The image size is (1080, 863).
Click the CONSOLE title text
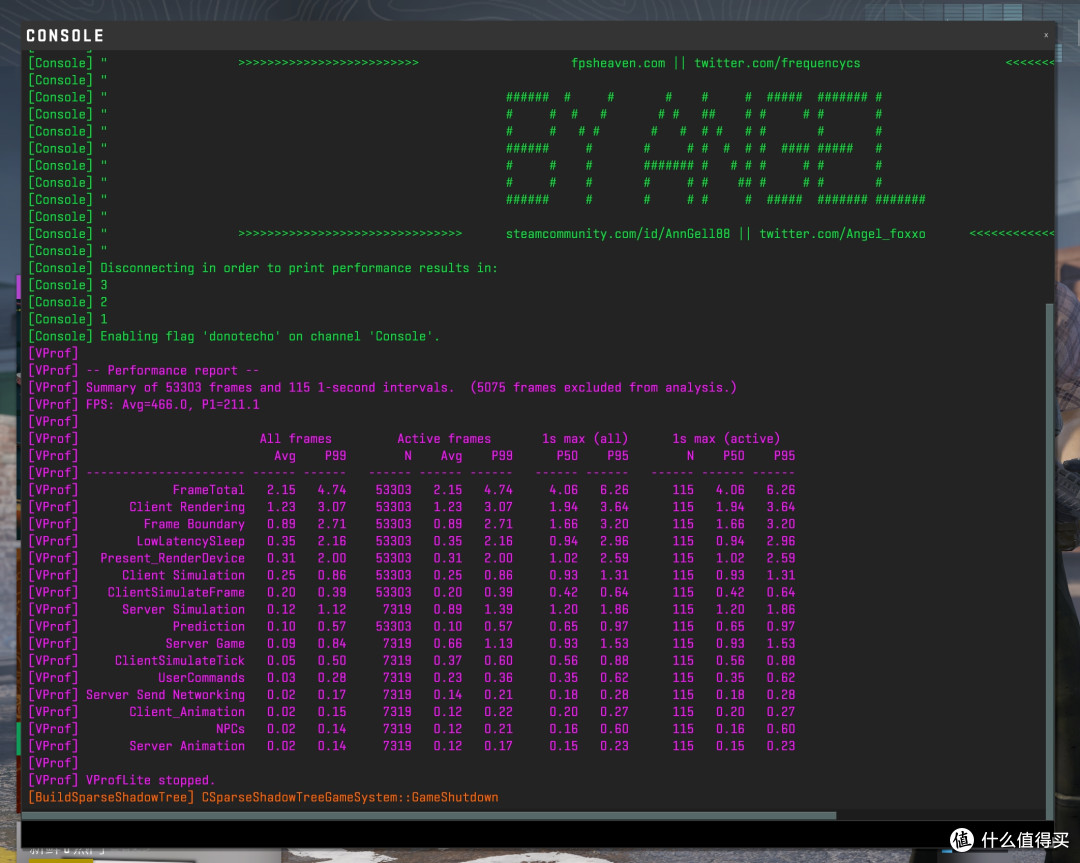tap(65, 36)
